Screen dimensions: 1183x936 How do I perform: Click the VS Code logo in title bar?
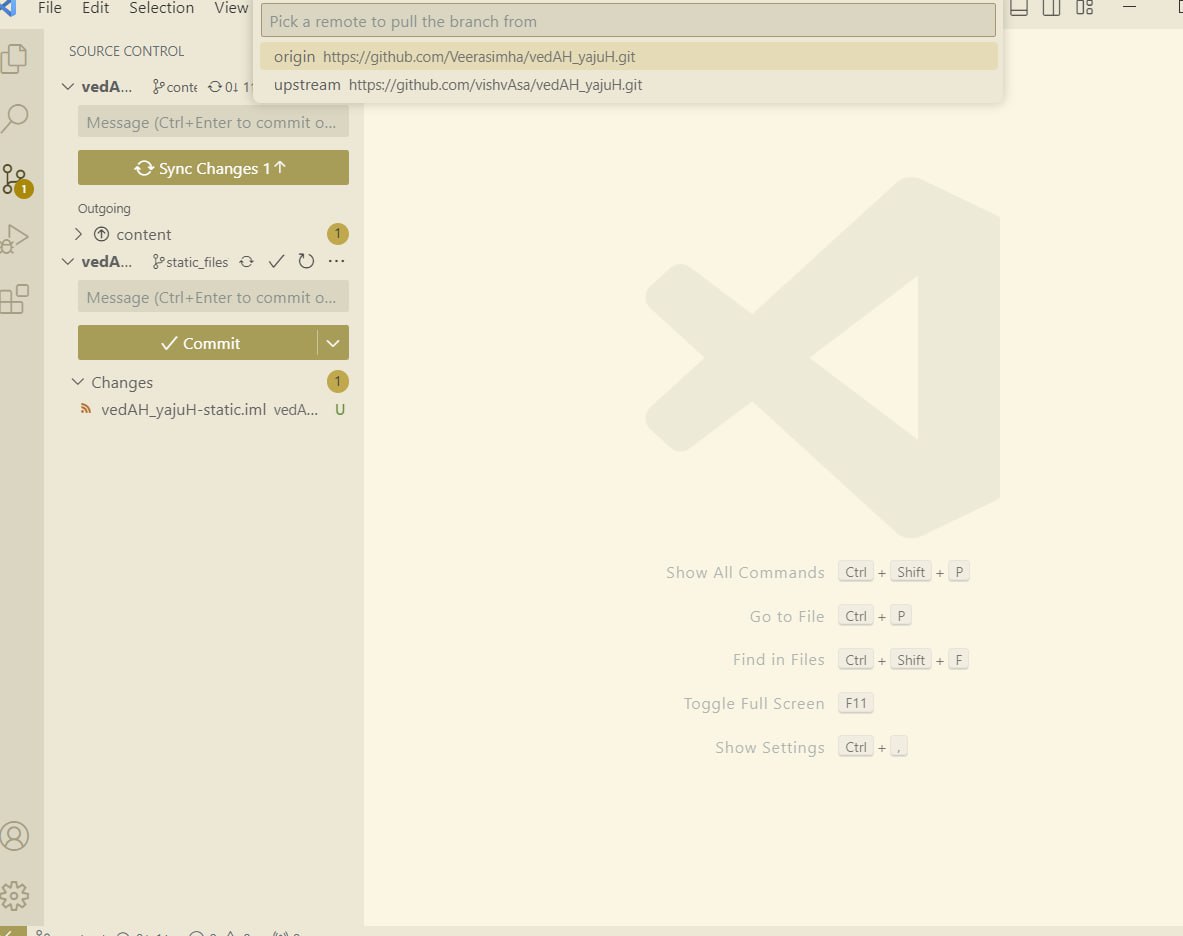coord(8,8)
